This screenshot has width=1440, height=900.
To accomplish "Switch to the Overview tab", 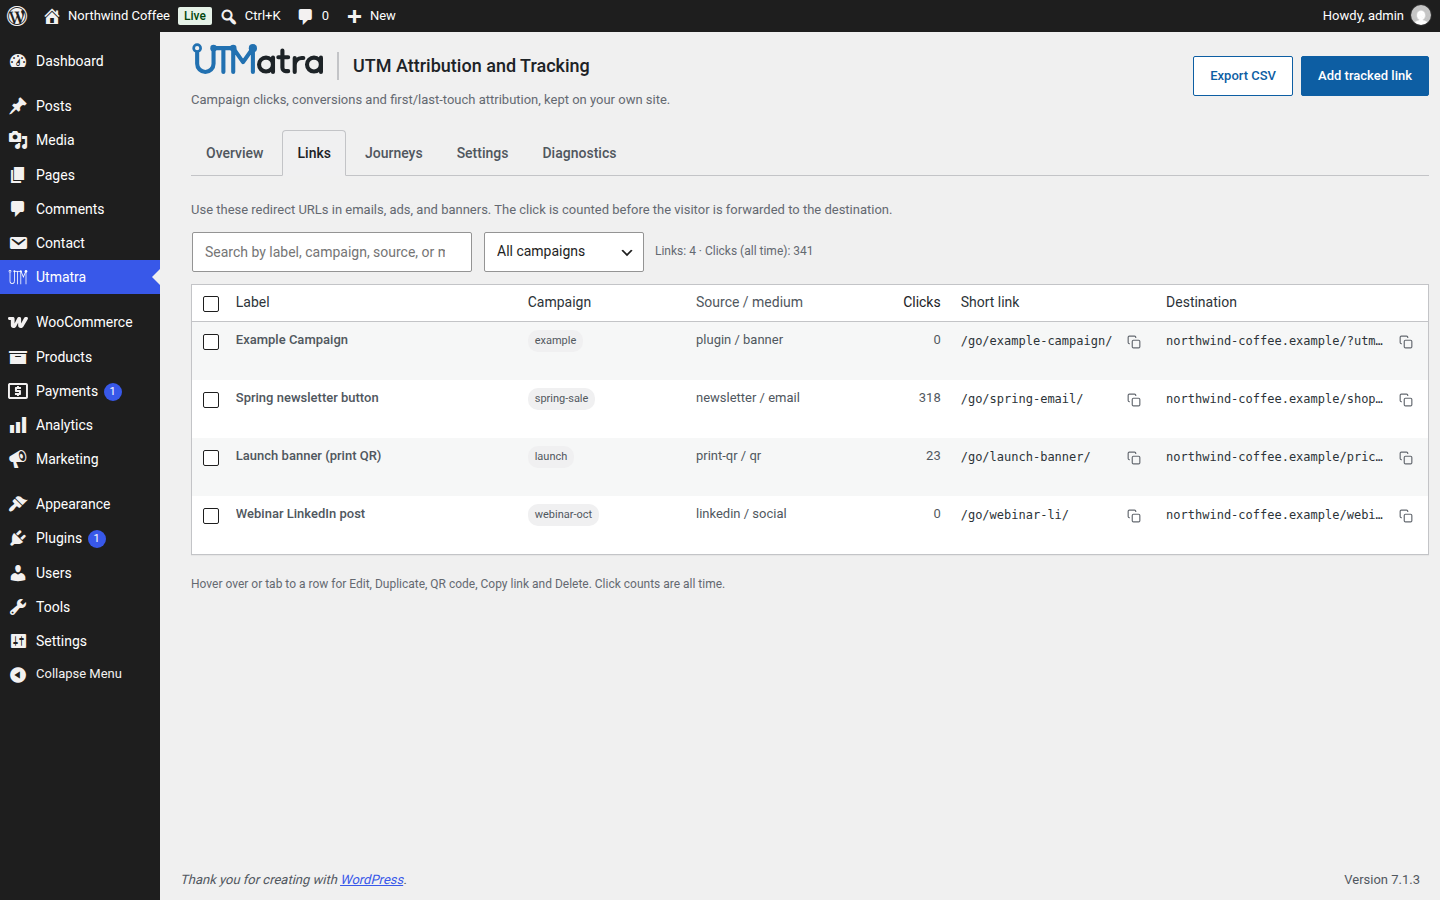I will point(235,153).
